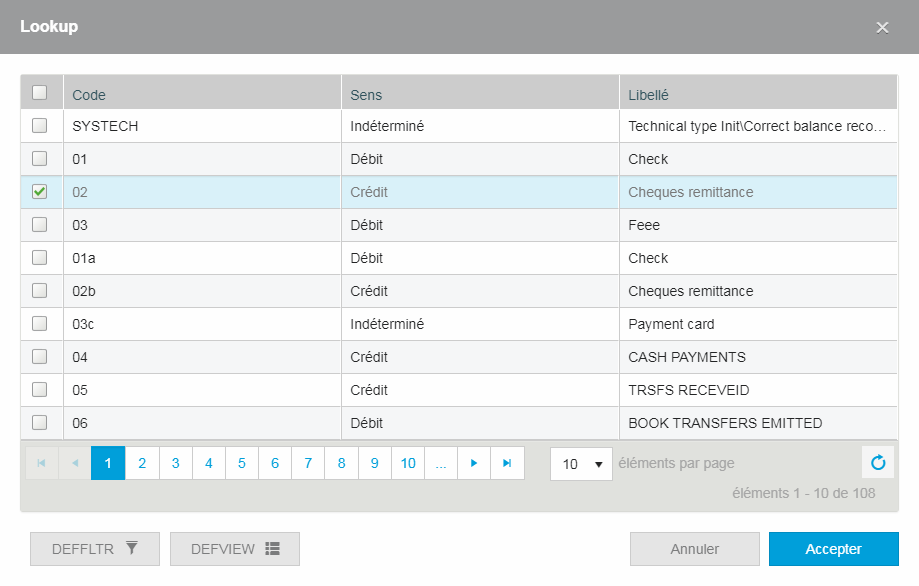Check the checkbox for SYSTECH row
The height and width of the screenshot is (586, 919).
(x=40, y=126)
